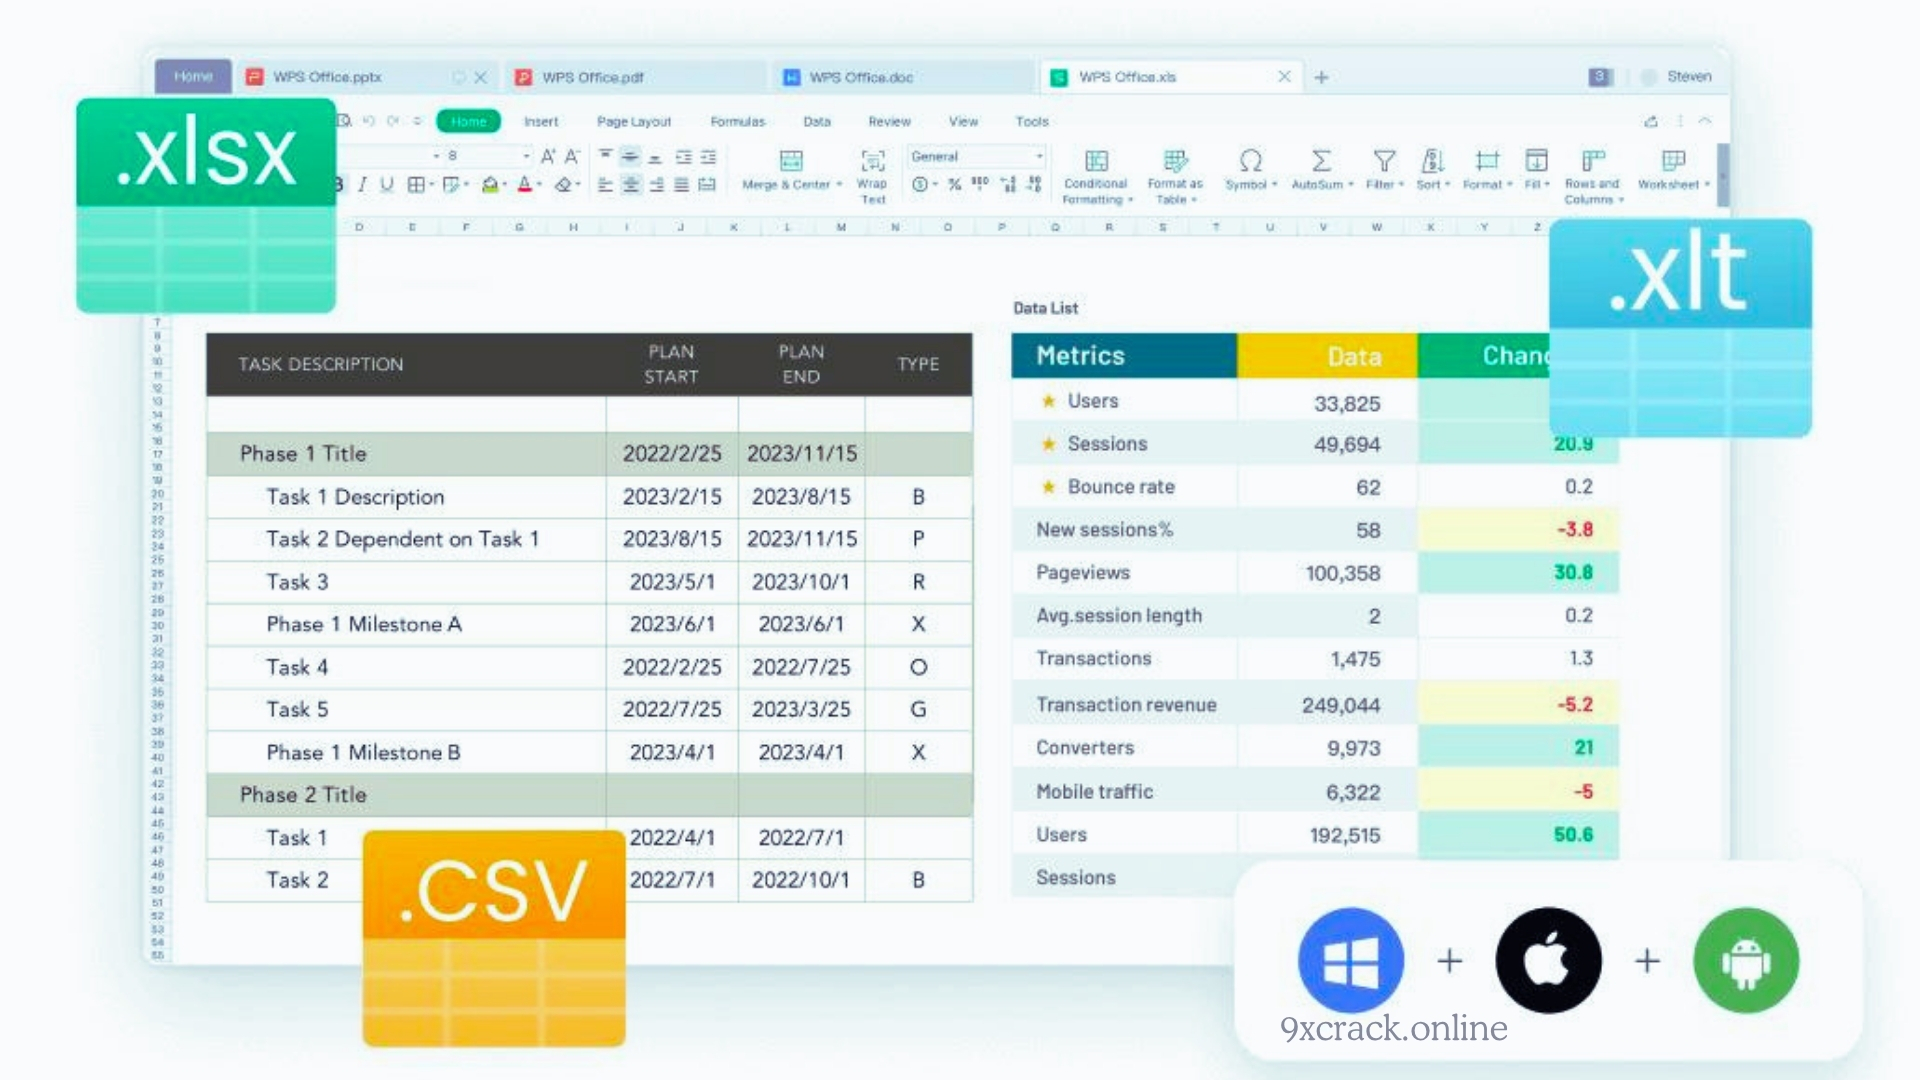Switch to the WPS Office.pdf document tab

[x=636, y=77]
